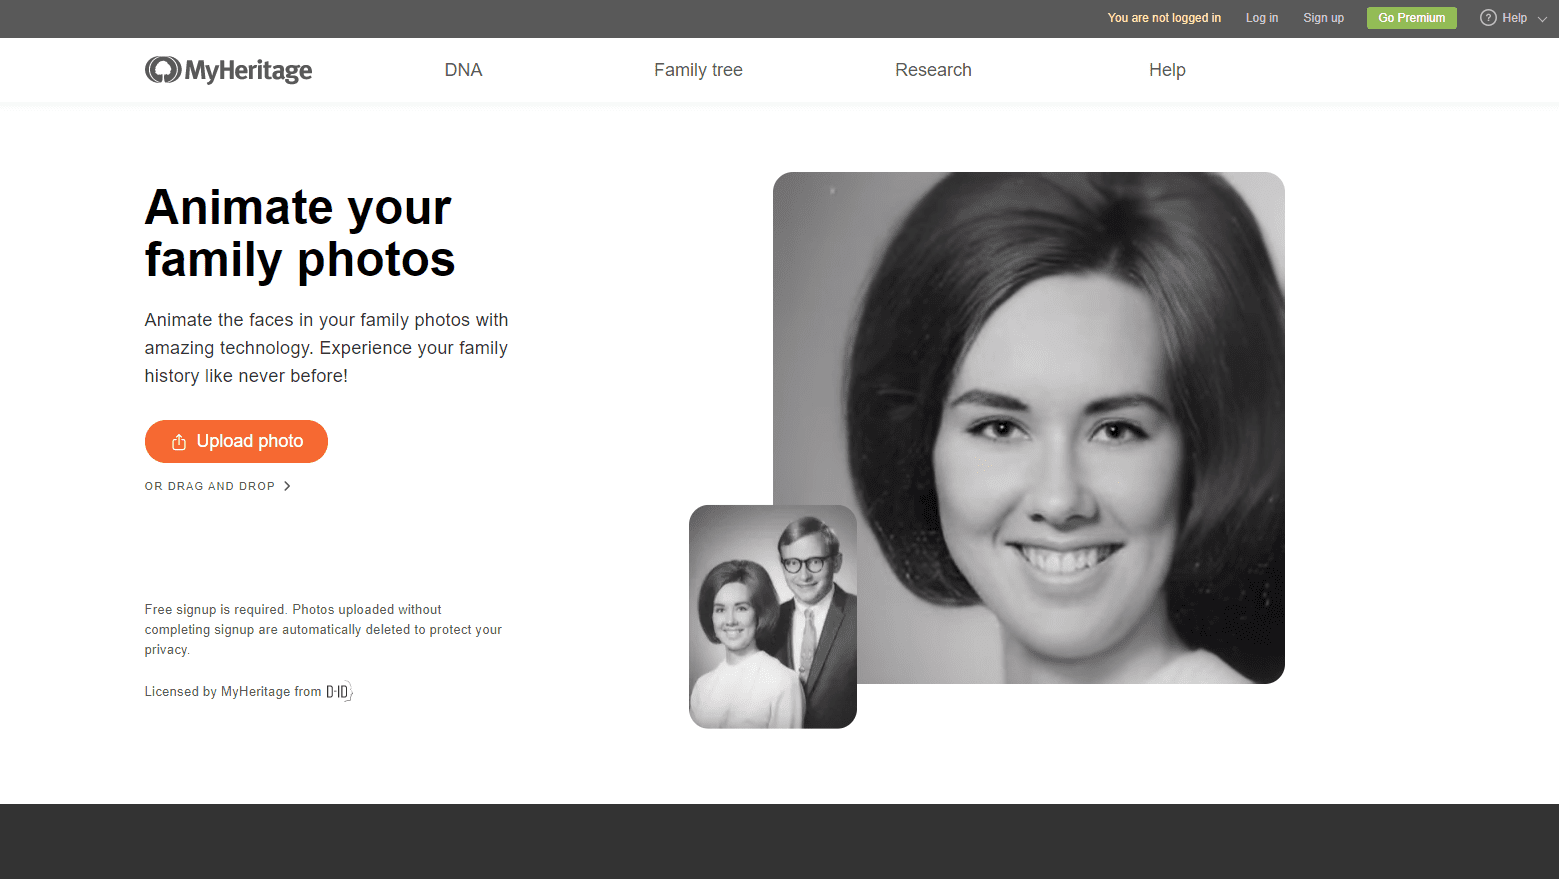Click the MyHeritage wordmark text
This screenshot has width=1559, height=879.
point(248,70)
